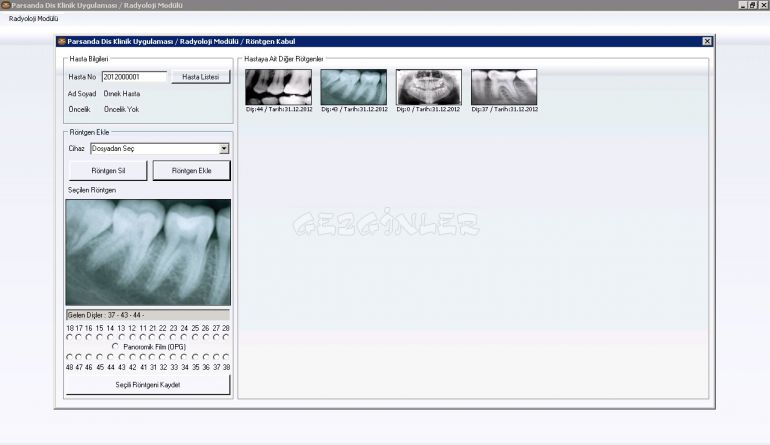The width and height of the screenshot is (770, 445).
Task: Select tooth 27 radio button
Action: click(x=216, y=337)
